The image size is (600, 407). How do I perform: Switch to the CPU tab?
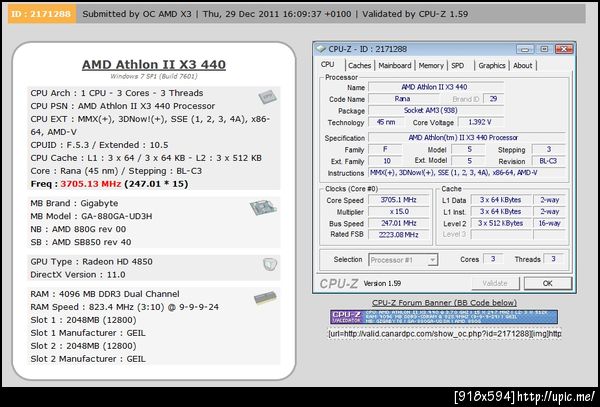328,65
